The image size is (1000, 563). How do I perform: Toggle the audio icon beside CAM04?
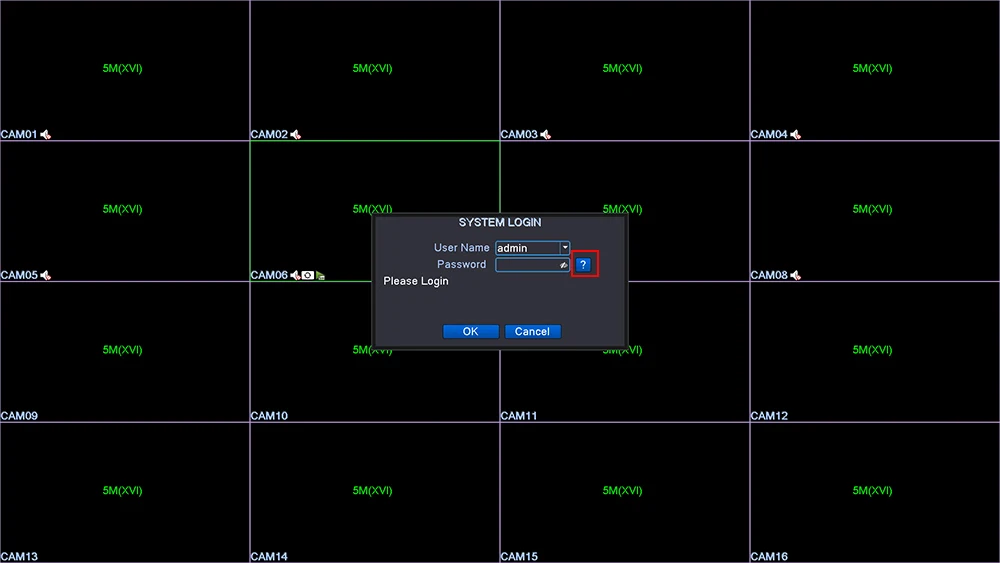(x=795, y=135)
